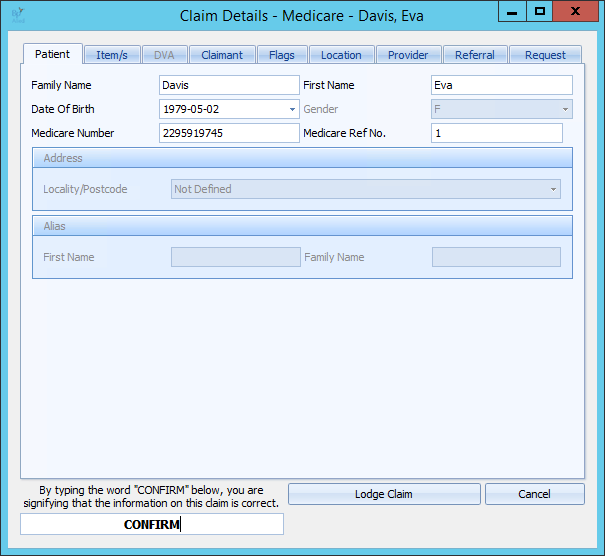Click the application icon in title bar
The height and width of the screenshot is (556, 605).
click(18, 15)
